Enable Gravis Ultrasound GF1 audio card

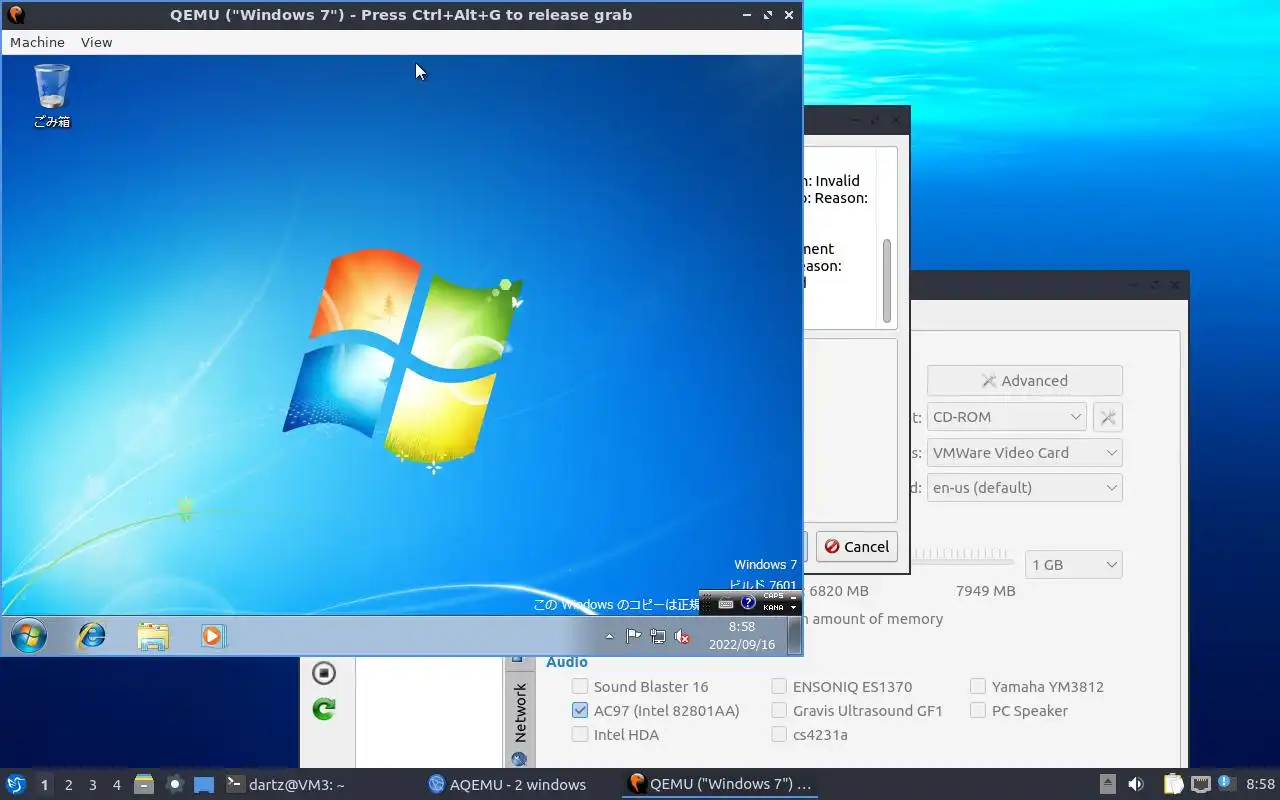coord(779,711)
